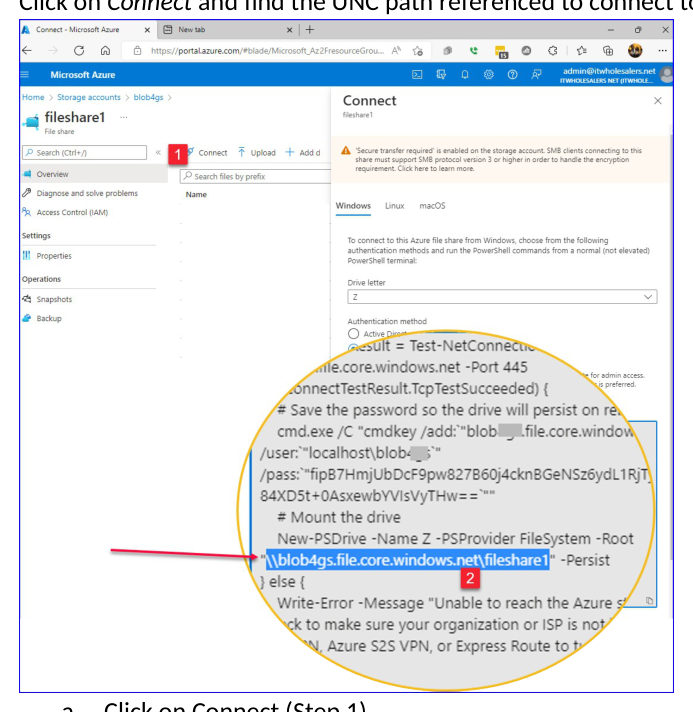Open the Favorites list icon
The height and width of the screenshot is (712, 693).
coord(582,51)
